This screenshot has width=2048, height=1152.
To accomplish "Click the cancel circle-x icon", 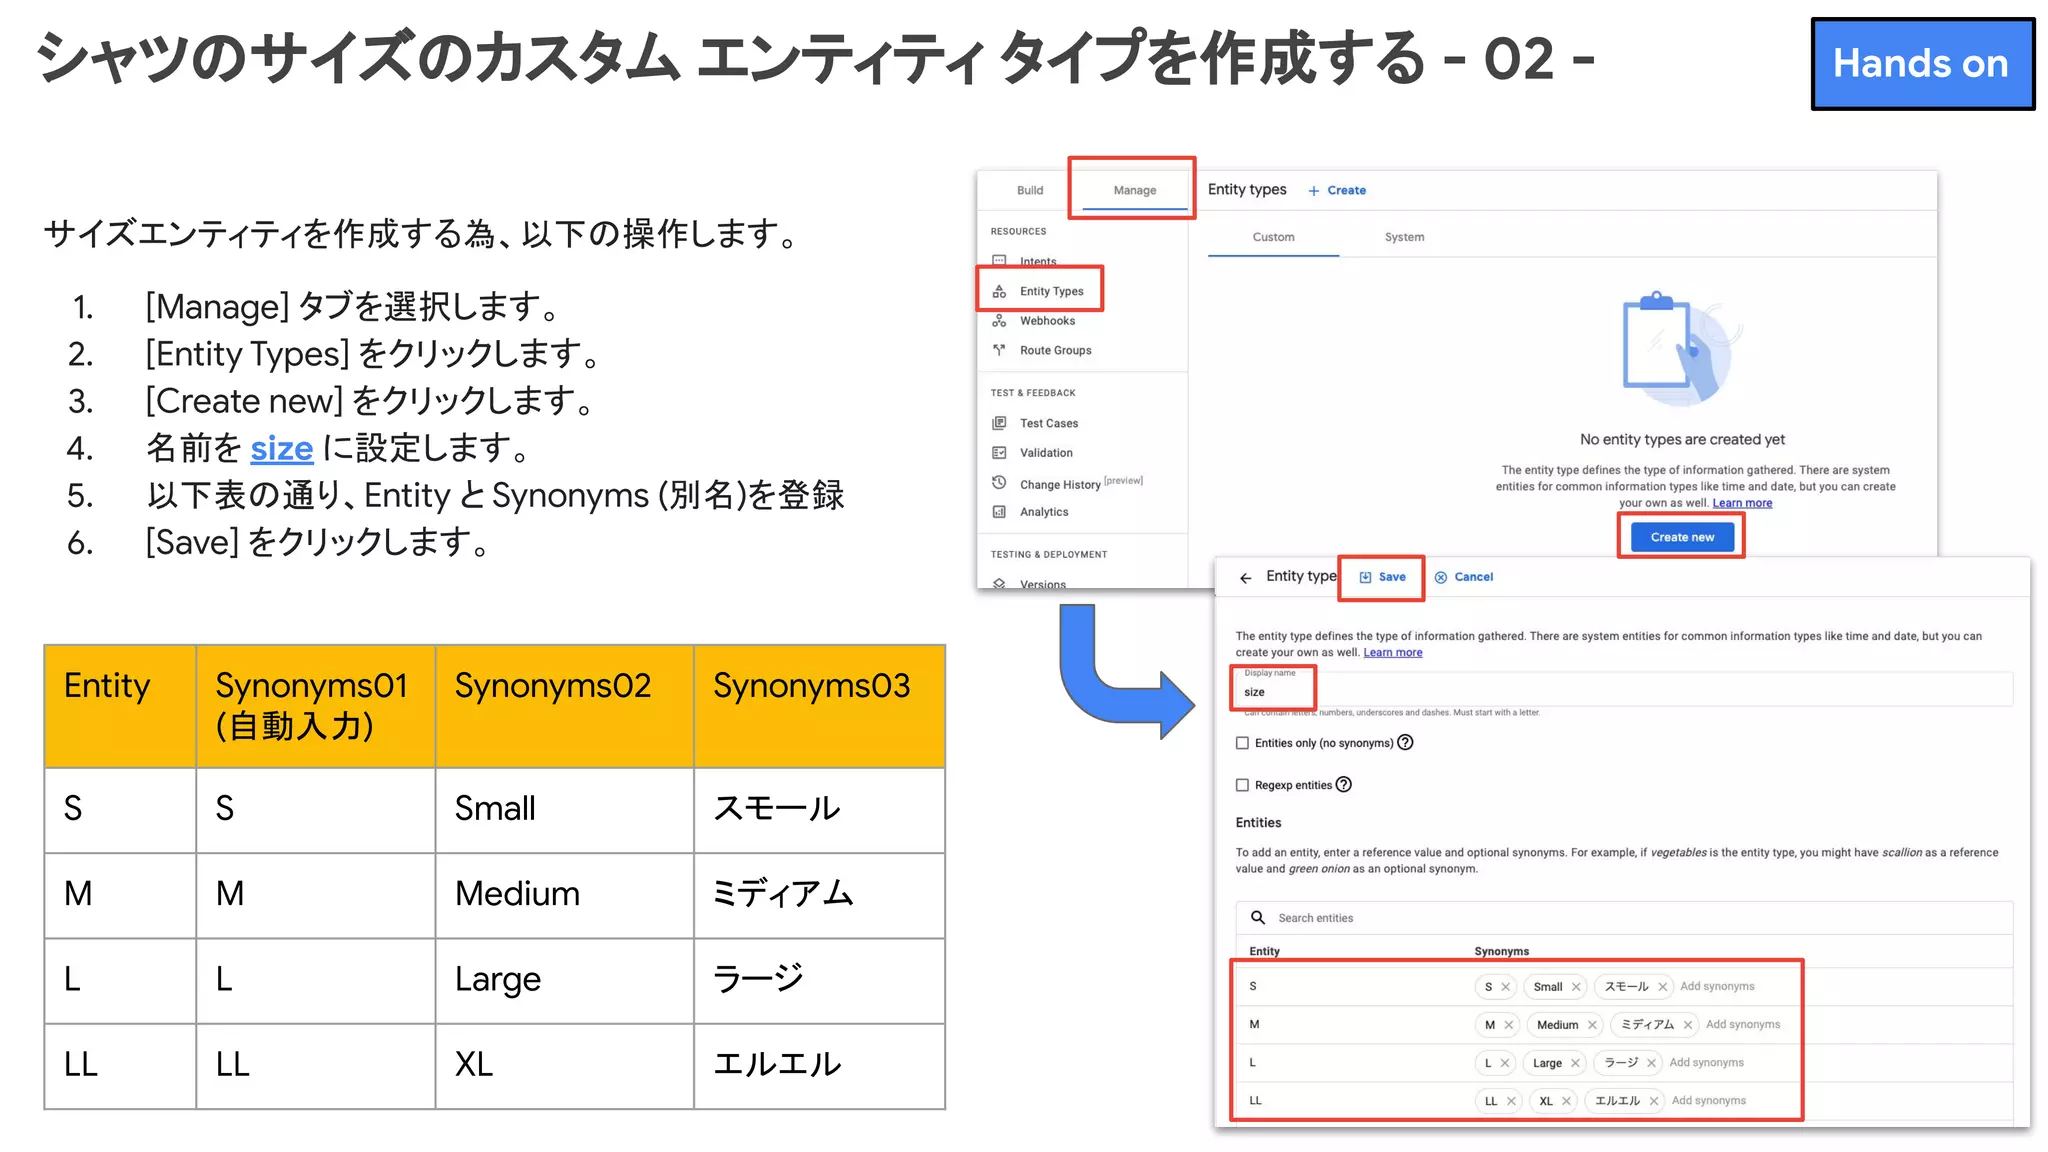I will click(1441, 577).
